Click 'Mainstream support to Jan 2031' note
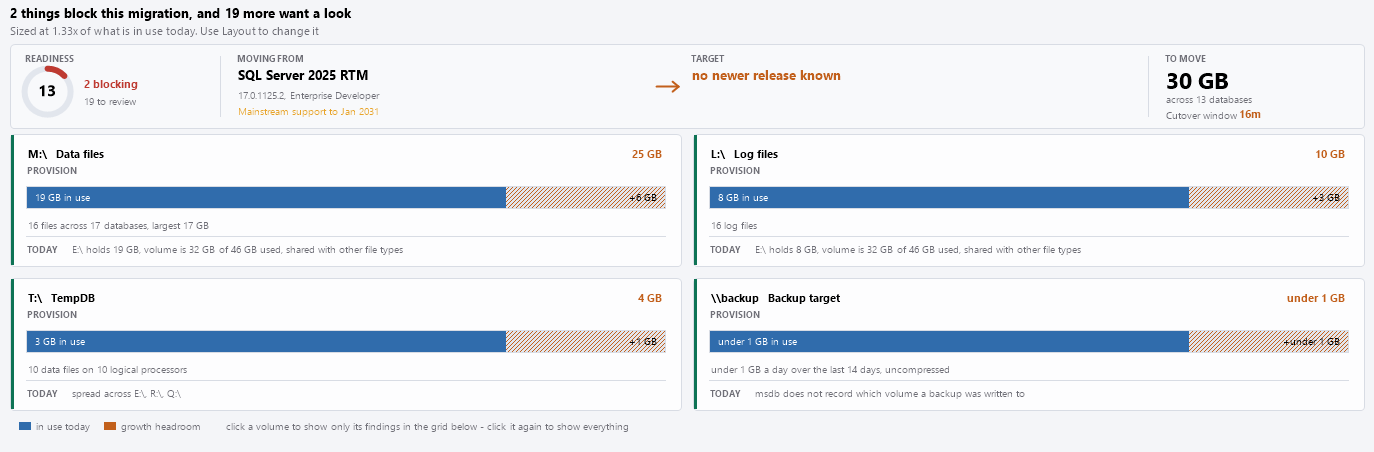The height and width of the screenshot is (452, 1374). (x=308, y=112)
